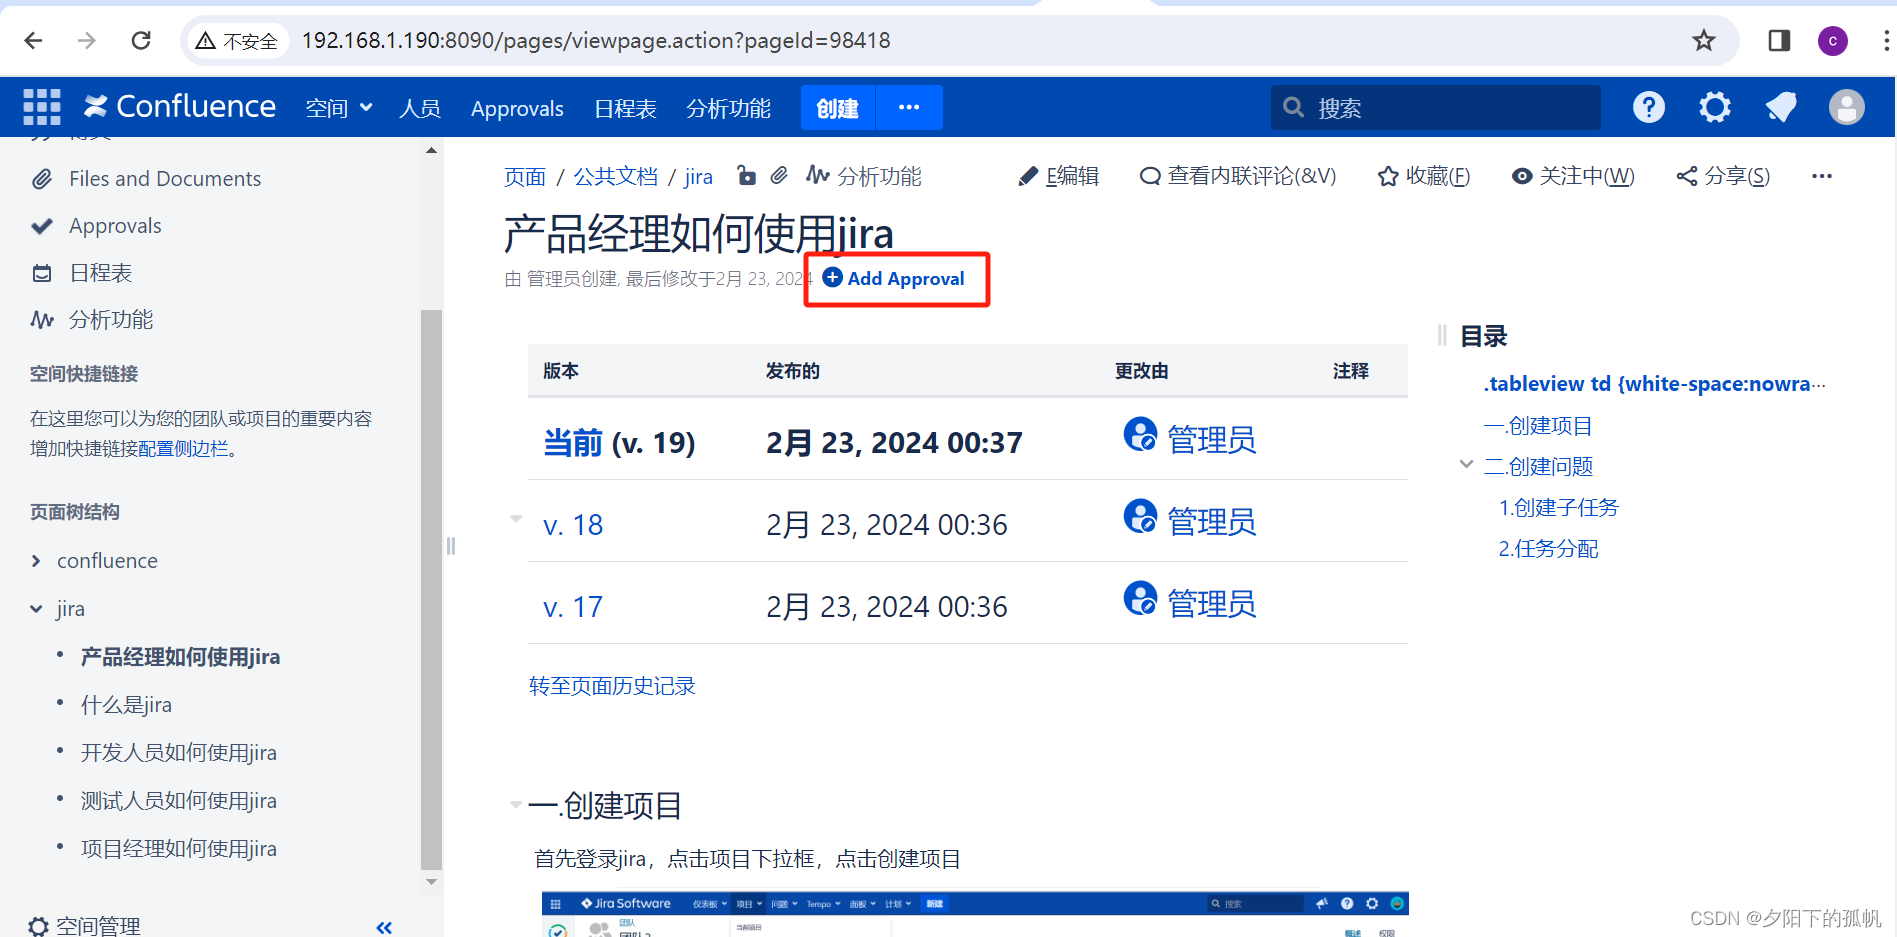Open 测试人员如何使用jira page in tree
The image size is (1897, 937).
pyautogui.click(x=179, y=801)
